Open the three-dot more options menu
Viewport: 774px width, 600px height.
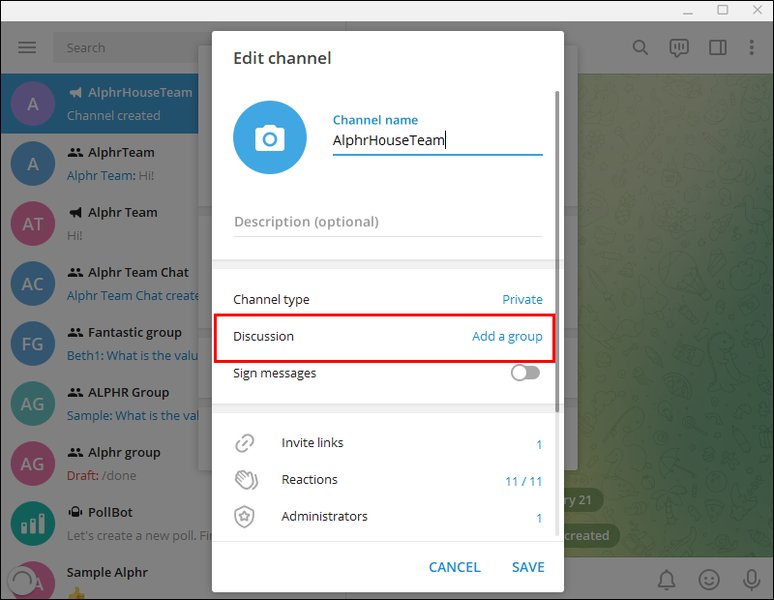[751, 47]
